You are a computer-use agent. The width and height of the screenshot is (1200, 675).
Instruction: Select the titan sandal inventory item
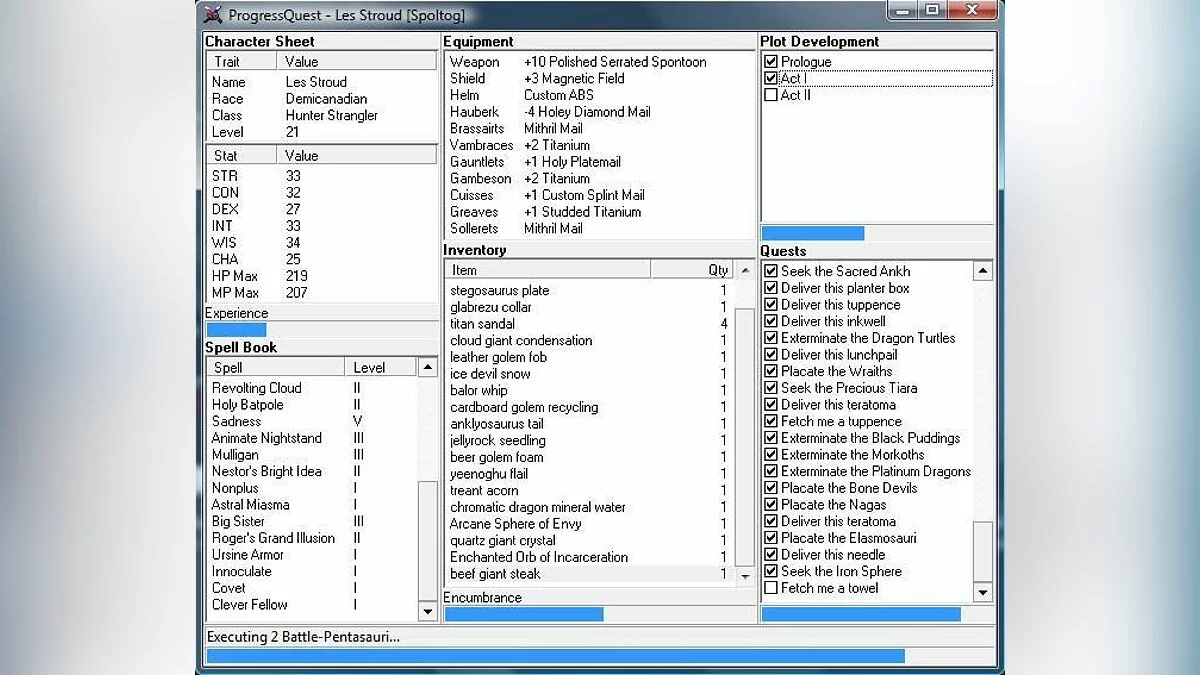(x=483, y=324)
